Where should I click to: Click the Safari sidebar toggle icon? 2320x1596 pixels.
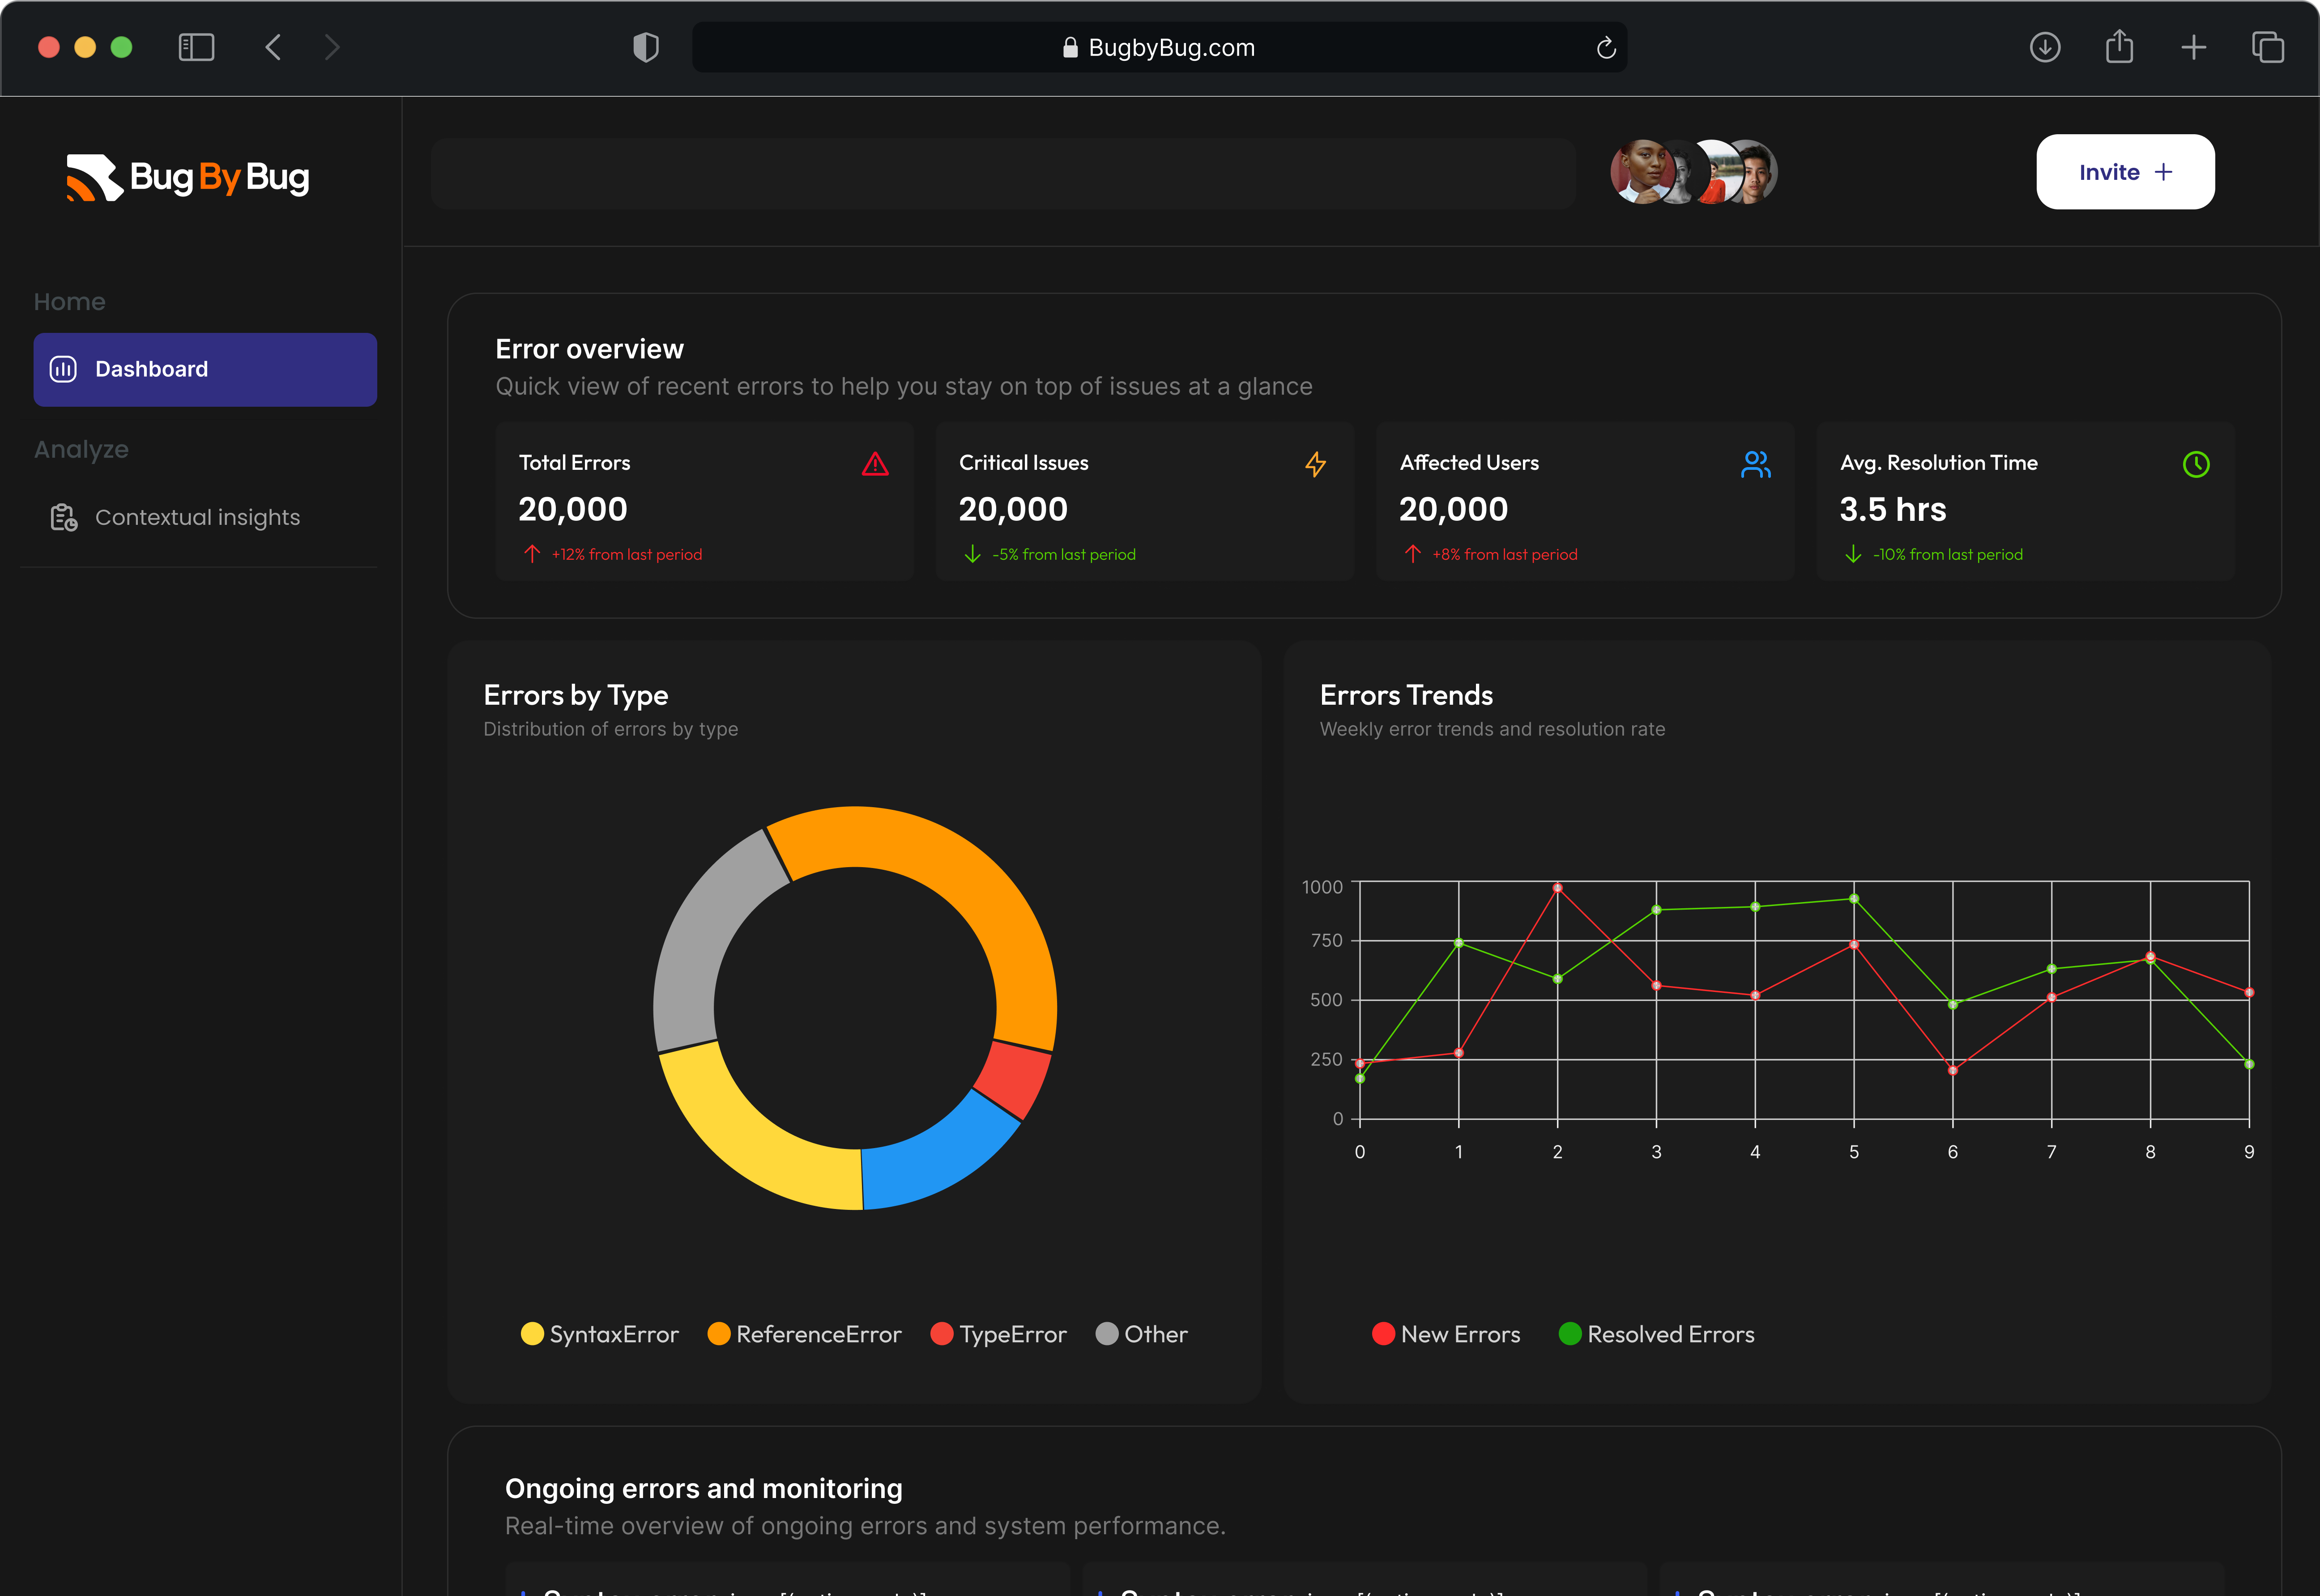196,47
